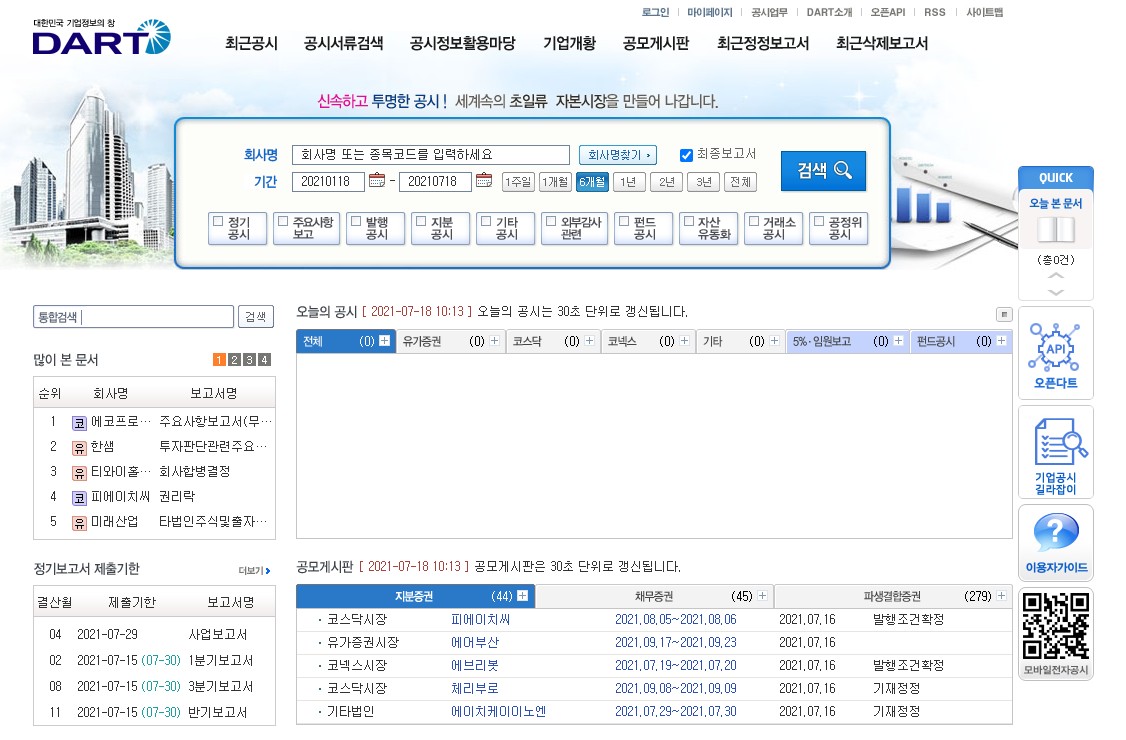The width and height of the screenshot is (1126, 740).
Task: Expand 펀드공시 tab plus icon
Action: click(x=1002, y=341)
